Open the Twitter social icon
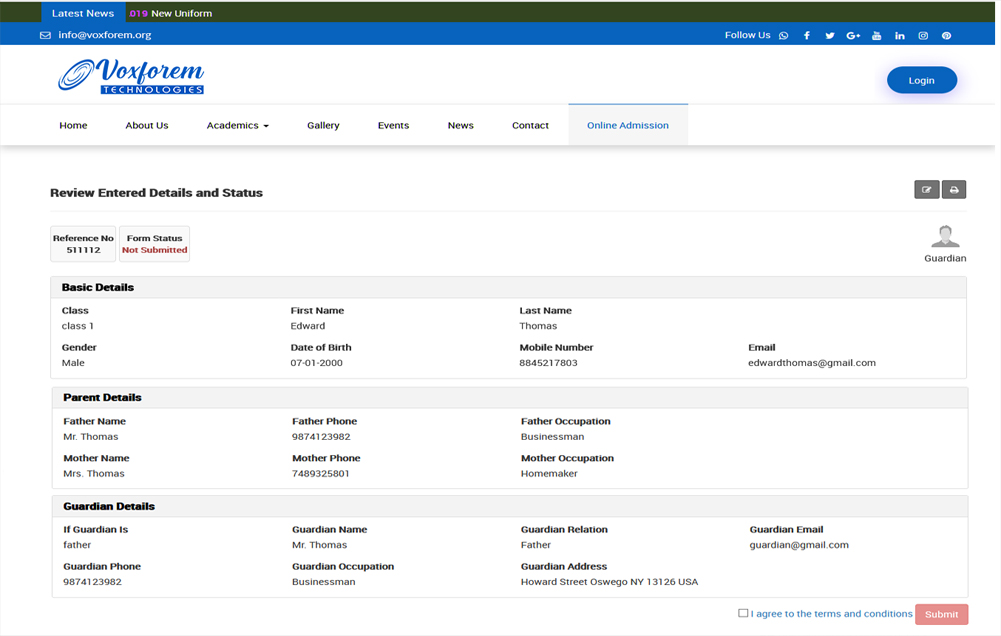The height and width of the screenshot is (636, 1001). click(x=829, y=36)
